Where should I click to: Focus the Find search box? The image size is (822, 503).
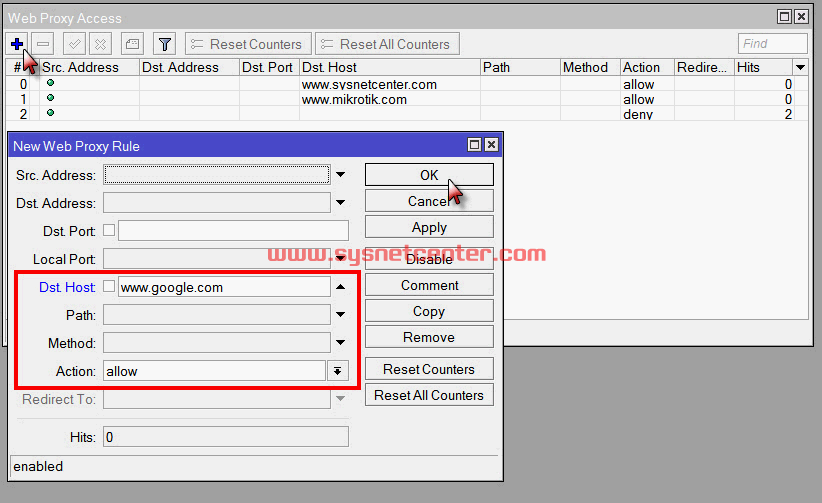[x=772, y=44]
